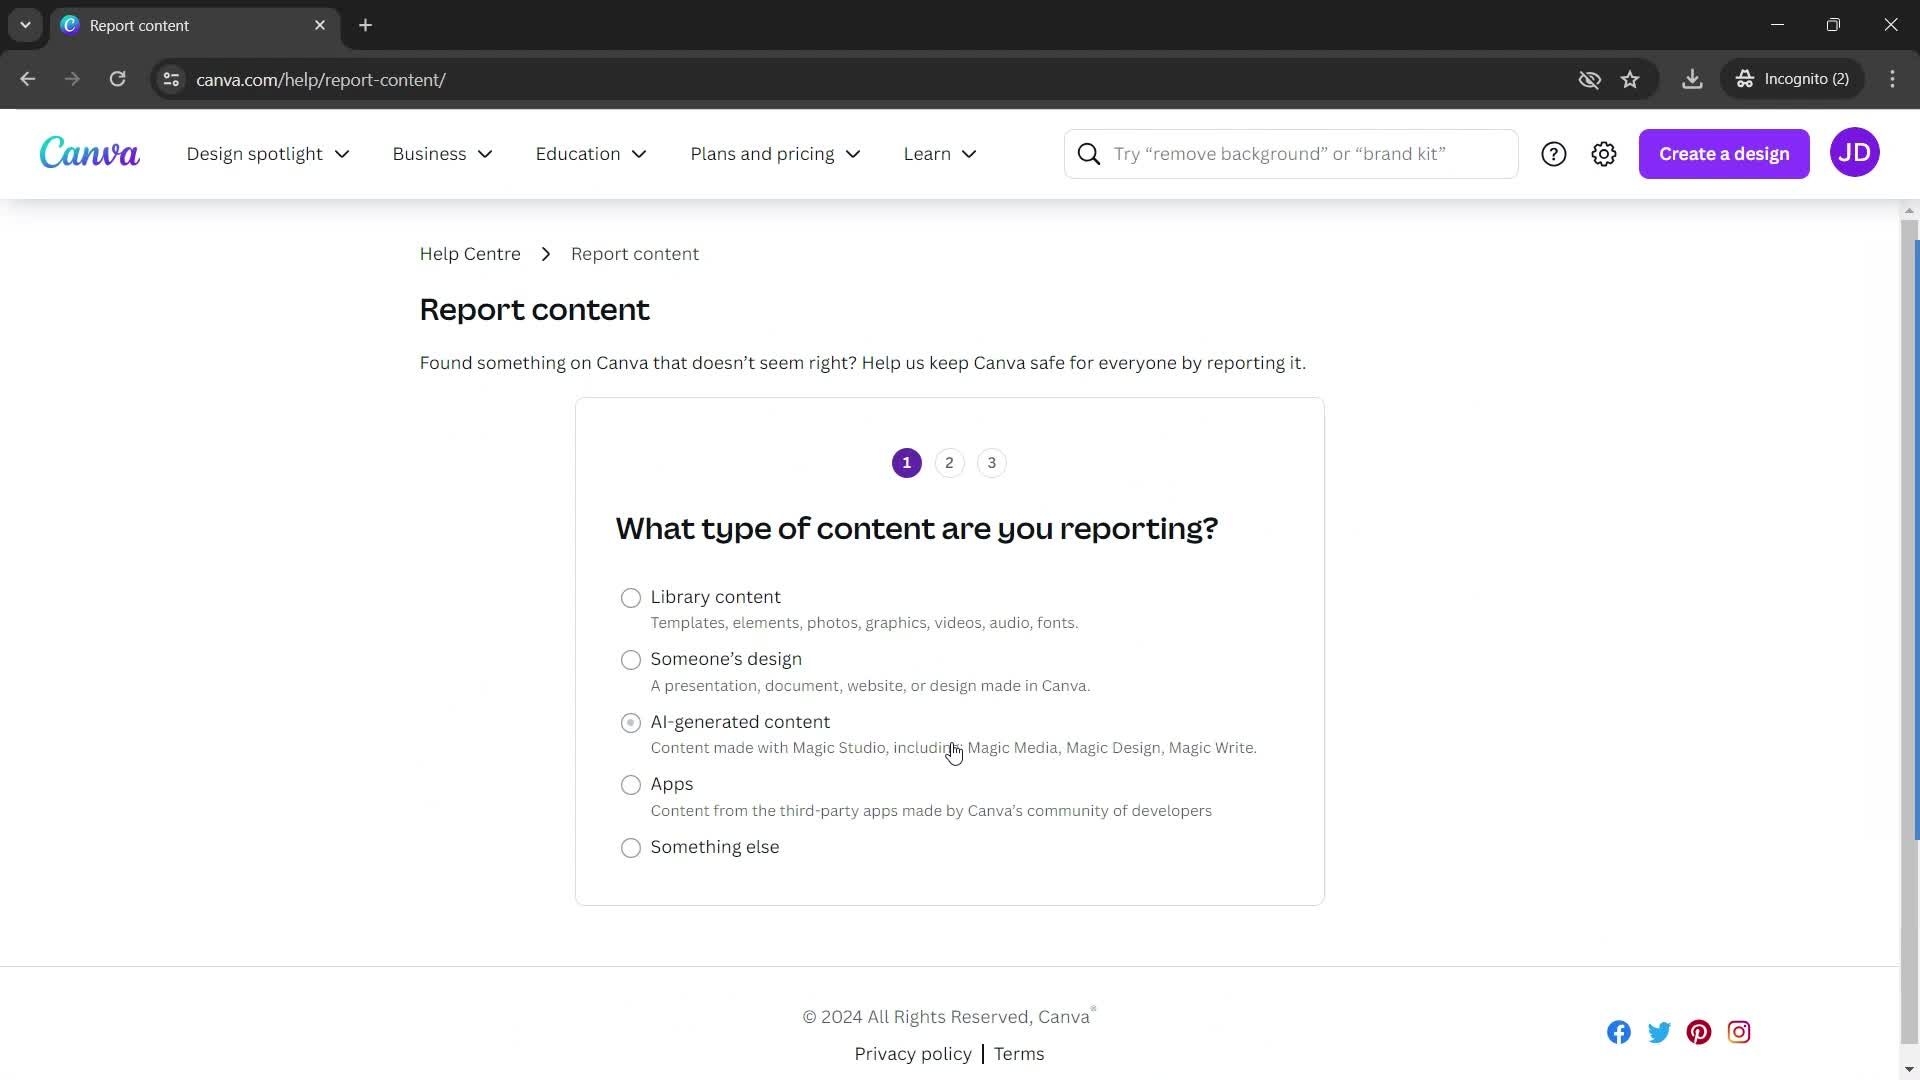Open the search bar icon
This screenshot has width=1920, height=1080.
click(x=1089, y=153)
